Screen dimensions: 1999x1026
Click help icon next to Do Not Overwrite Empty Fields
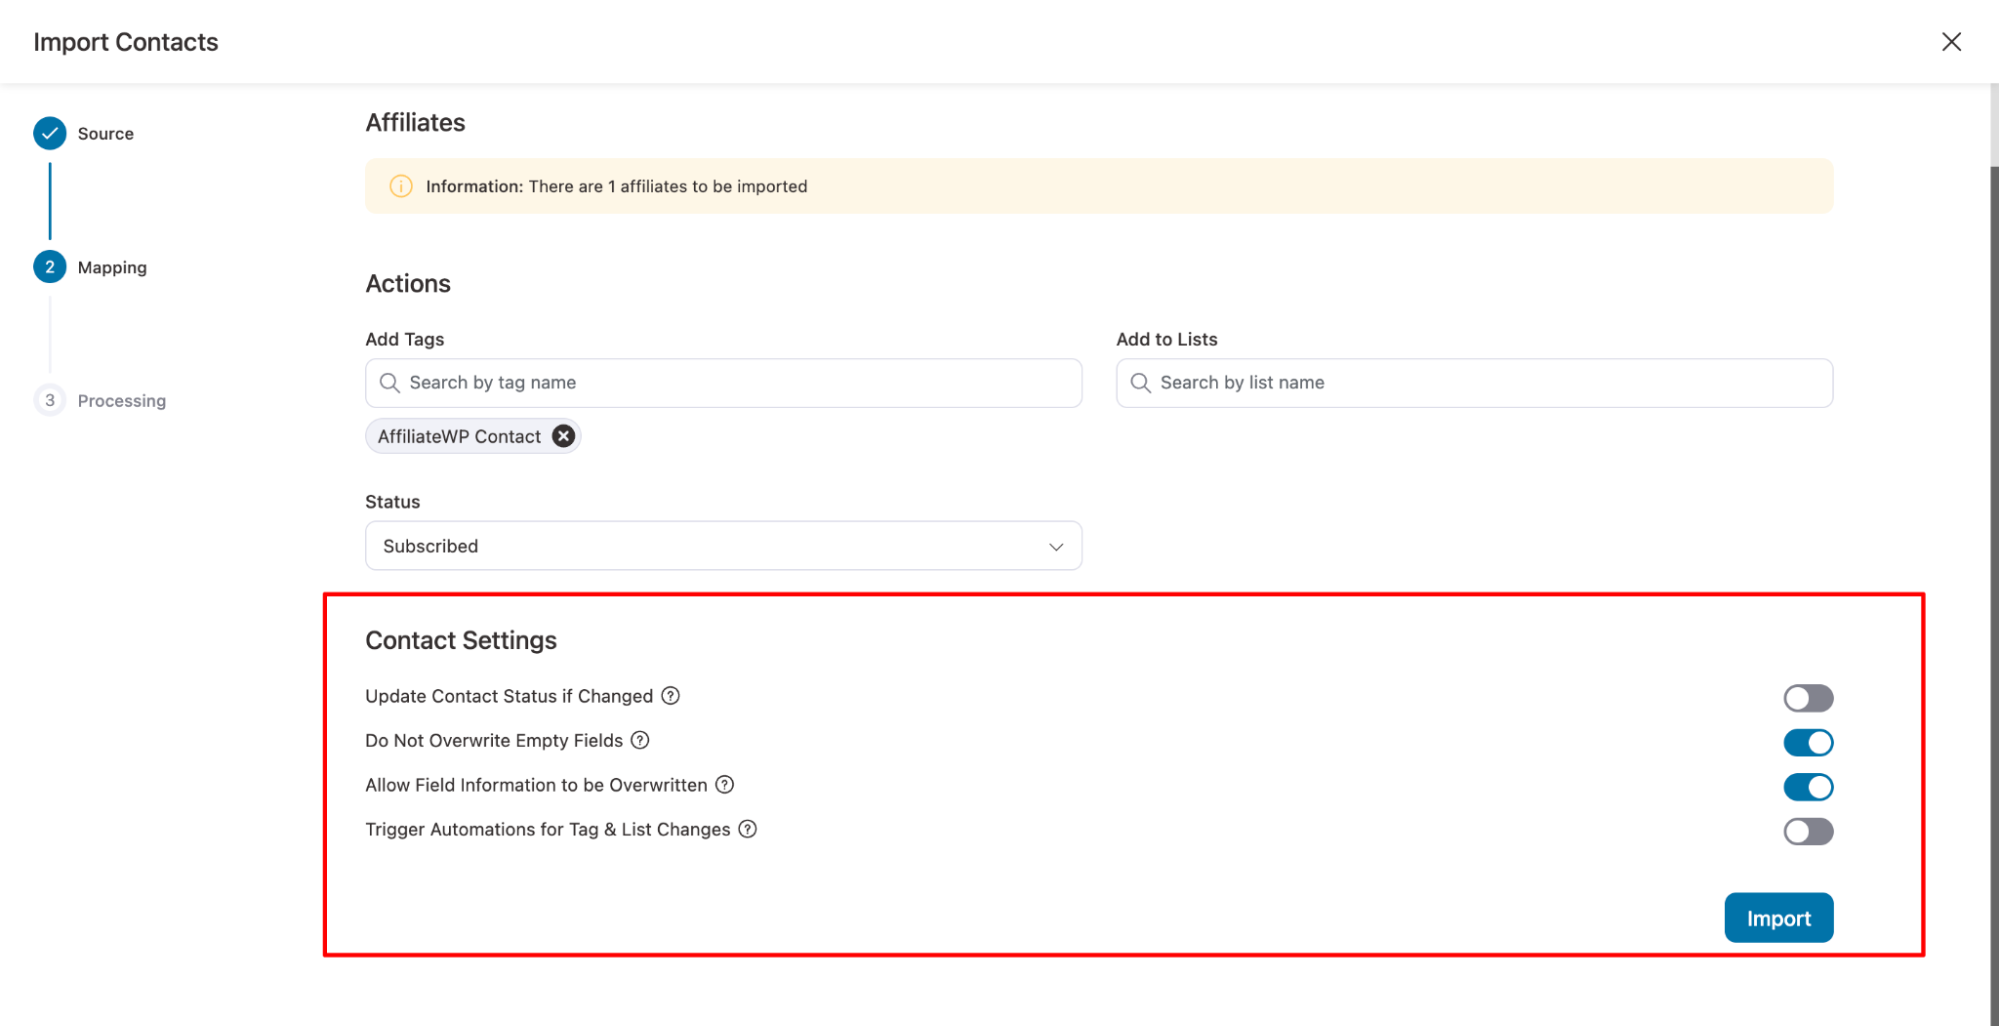tap(640, 740)
